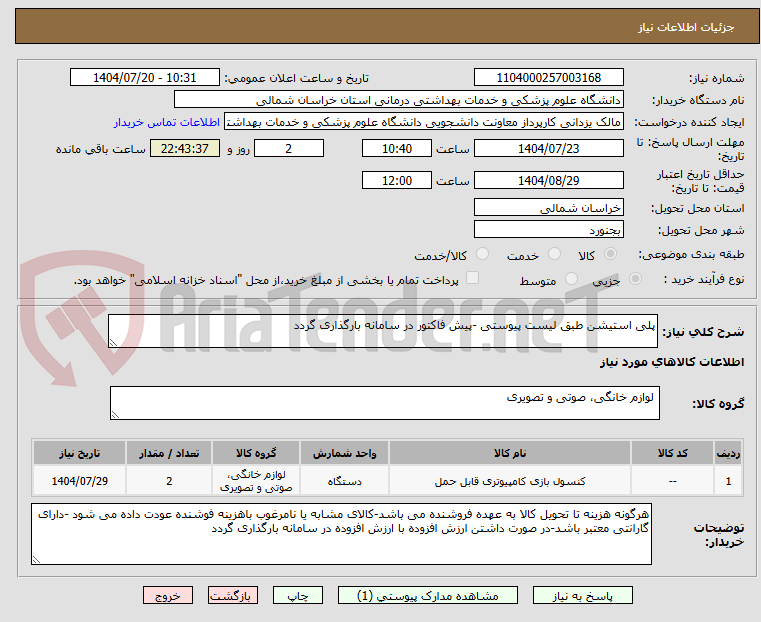Click the row number 1 cell
Viewport: 761px width, 622px height.
[728, 481]
